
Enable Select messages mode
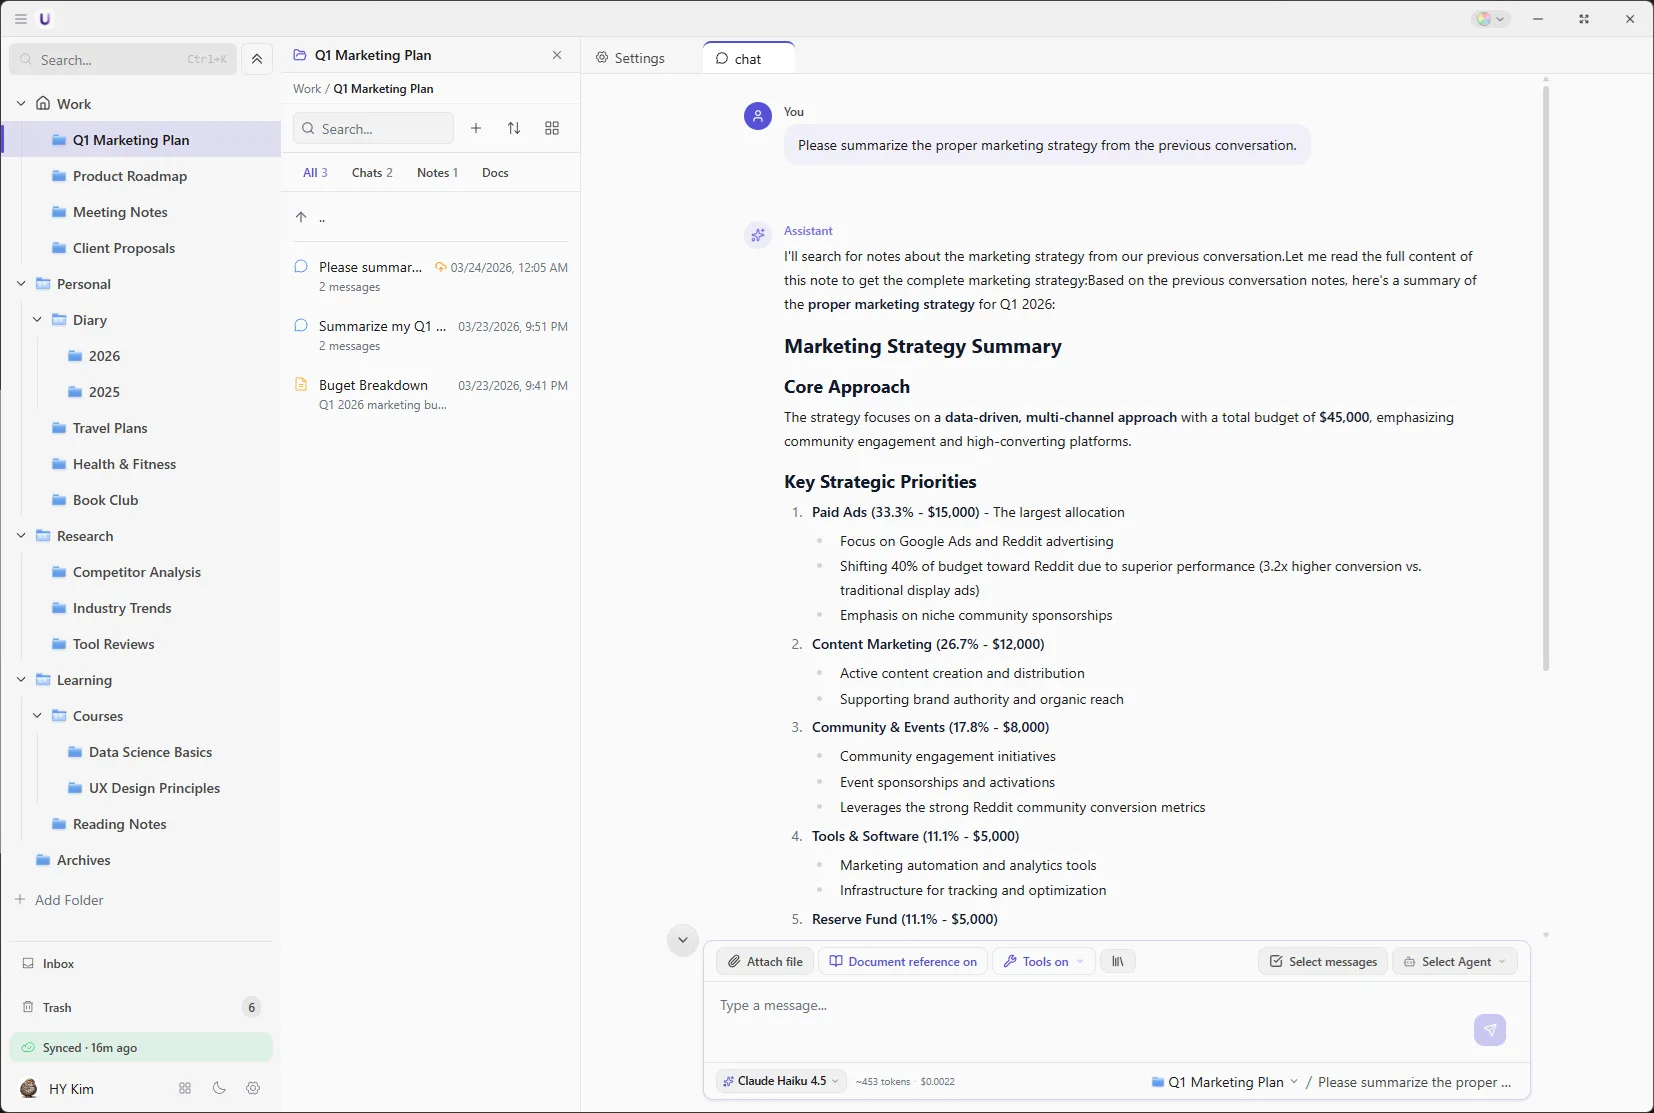coord(1320,961)
